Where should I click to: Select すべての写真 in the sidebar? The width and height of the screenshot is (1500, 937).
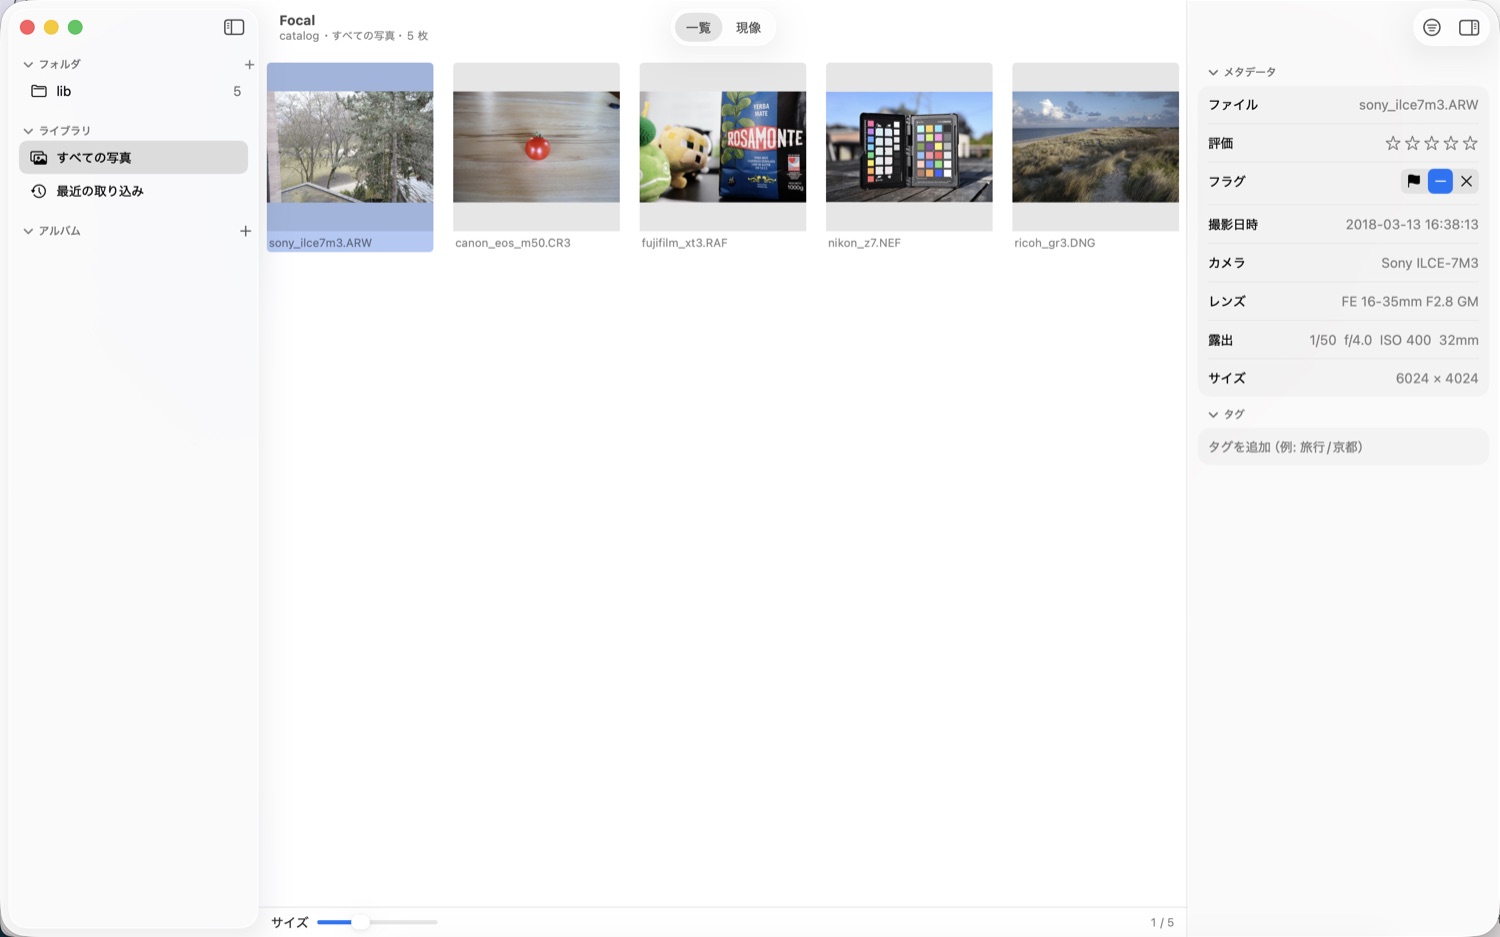click(x=133, y=158)
